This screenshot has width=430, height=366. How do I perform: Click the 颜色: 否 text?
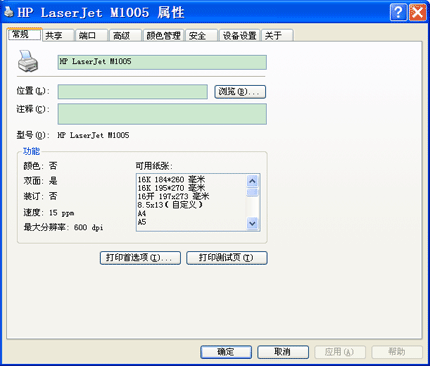[x=40, y=166]
